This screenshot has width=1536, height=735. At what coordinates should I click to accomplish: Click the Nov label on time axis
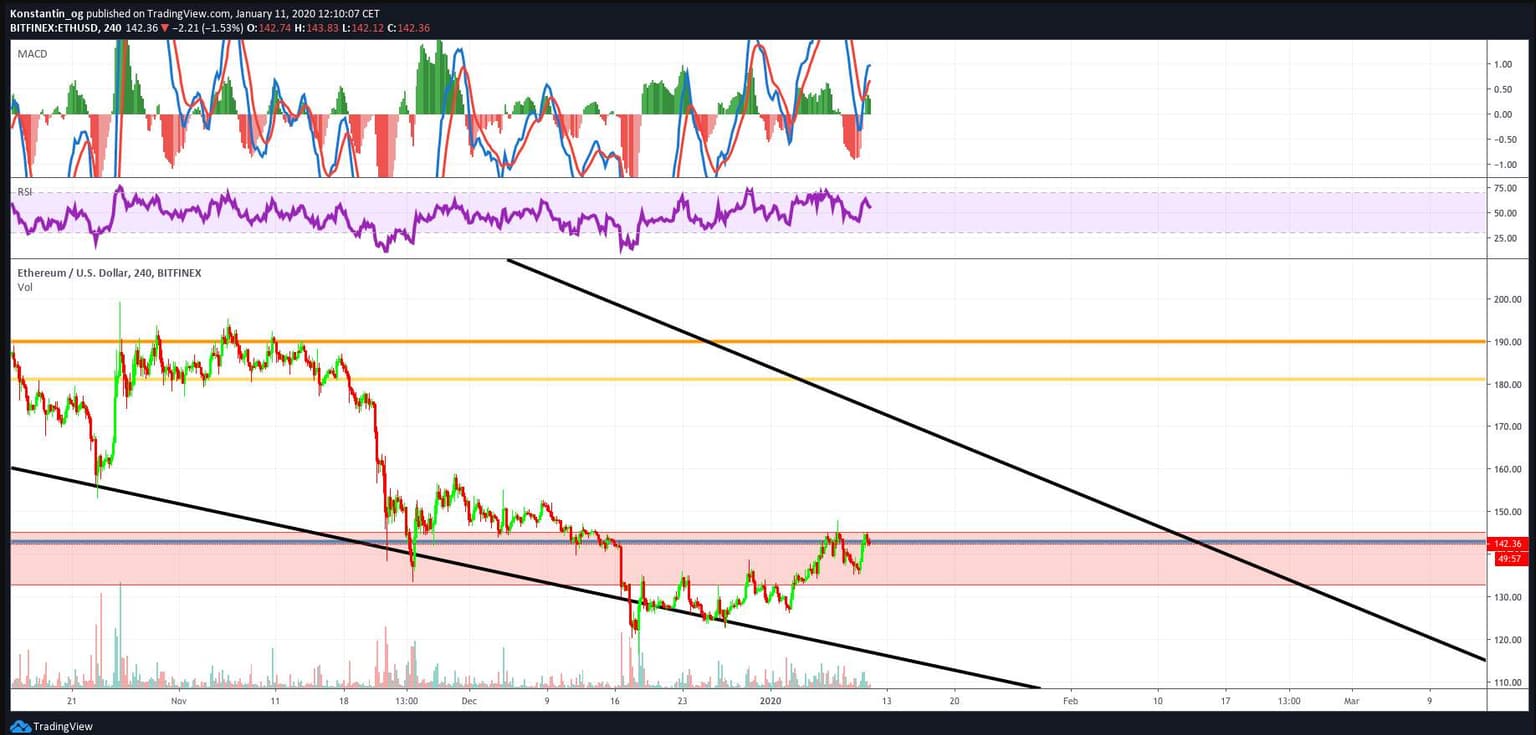coord(178,701)
